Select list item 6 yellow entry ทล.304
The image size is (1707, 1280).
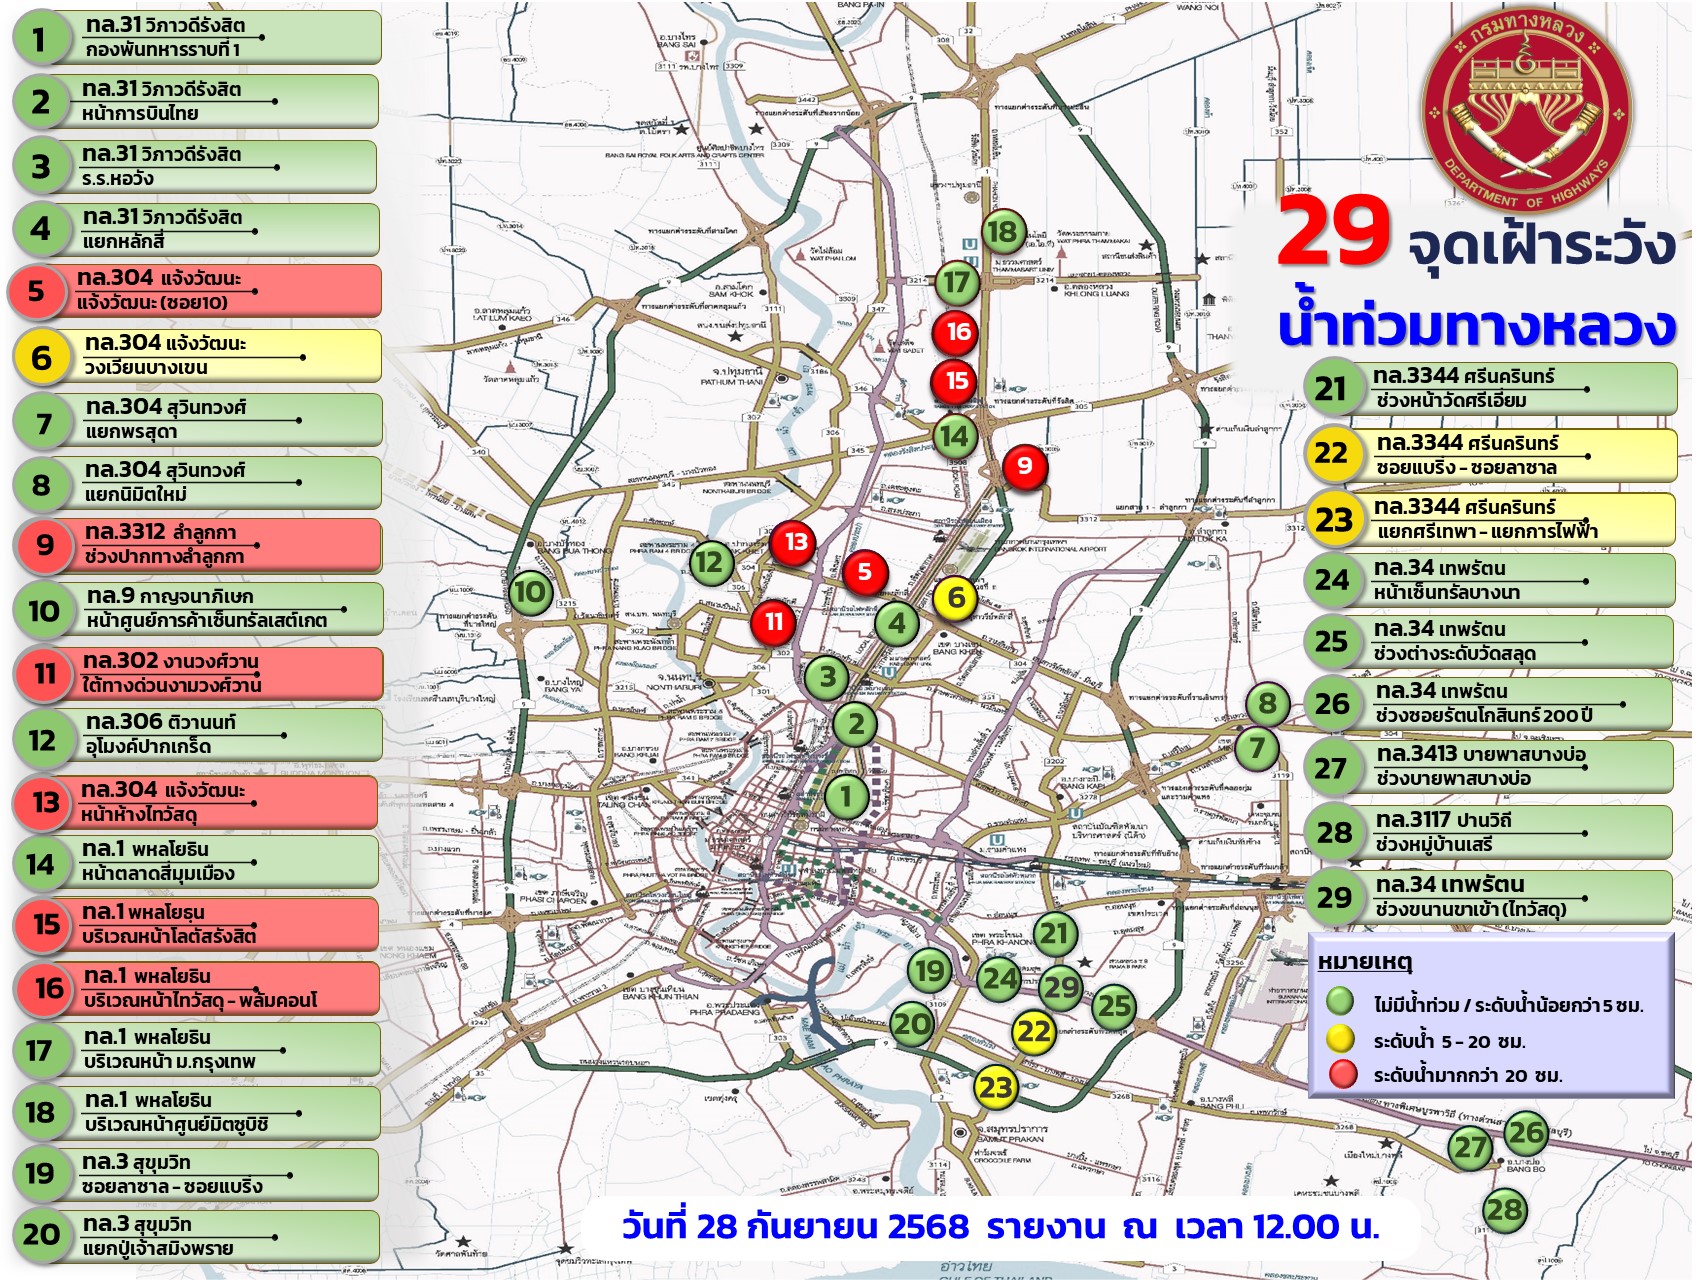197,356
